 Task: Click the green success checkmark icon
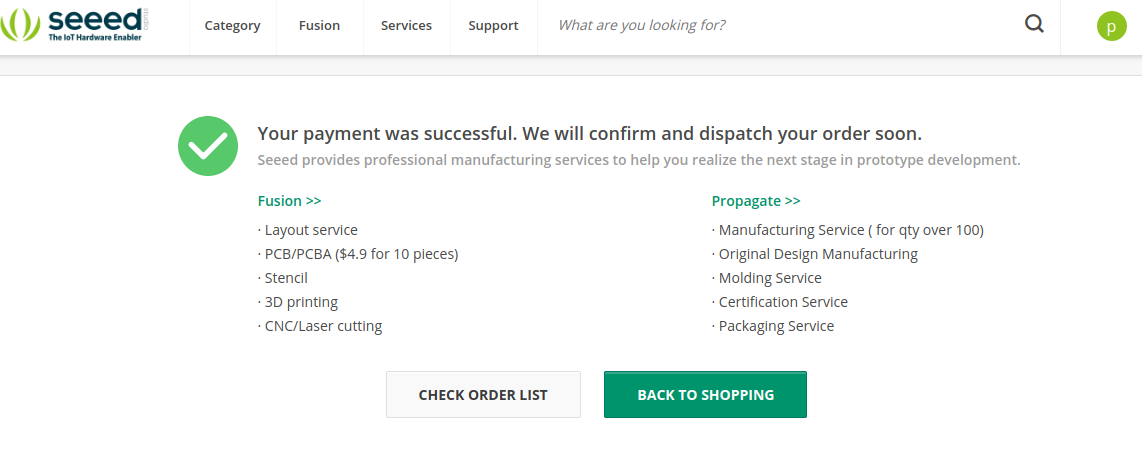[x=208, y=146]
